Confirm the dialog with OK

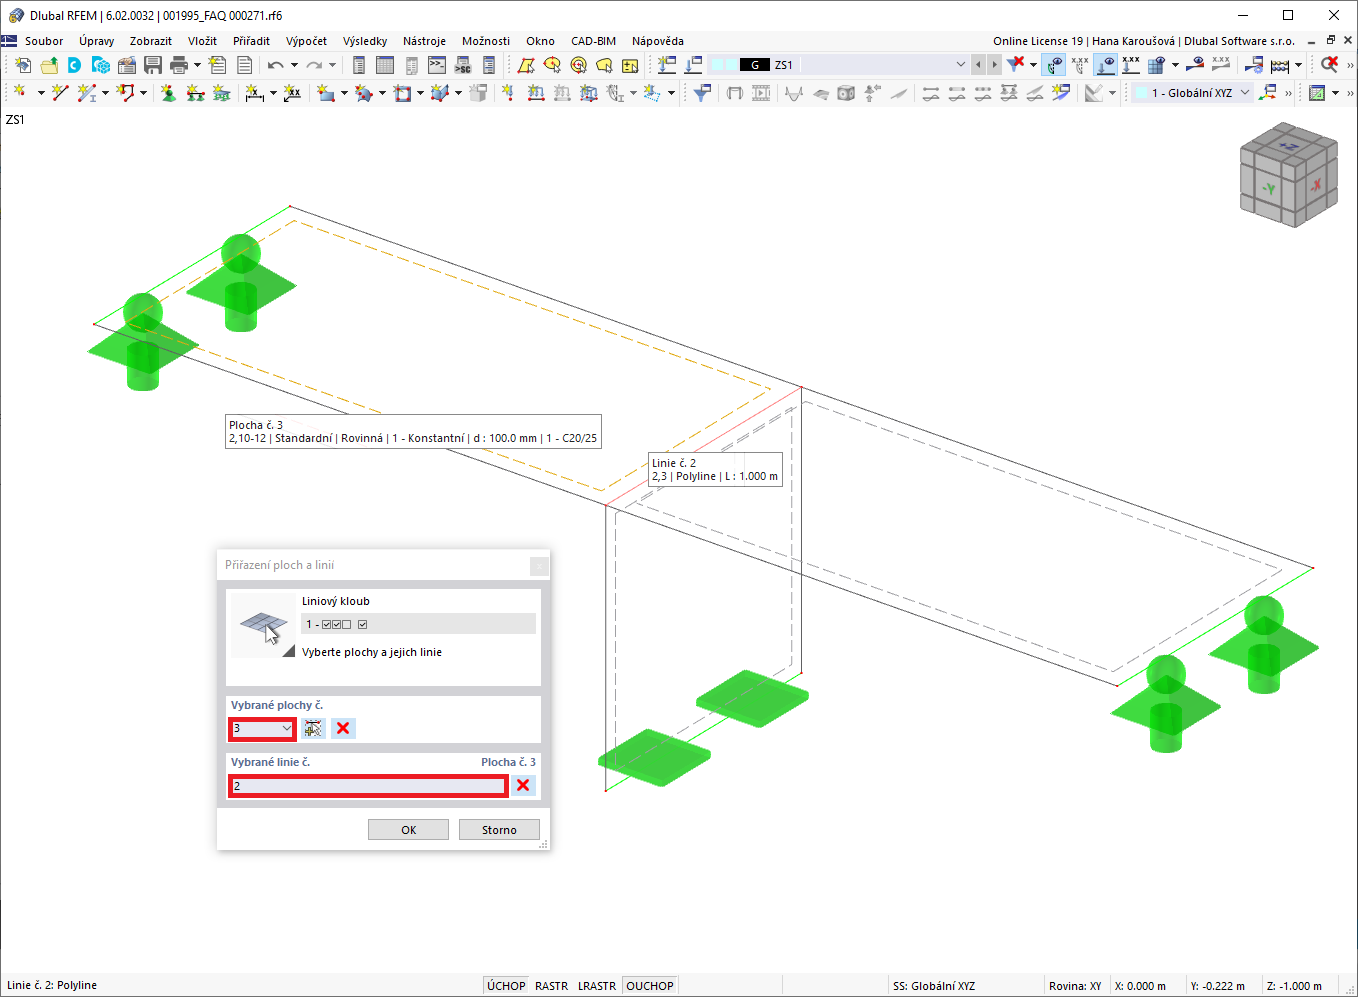(x=408, y=830)
